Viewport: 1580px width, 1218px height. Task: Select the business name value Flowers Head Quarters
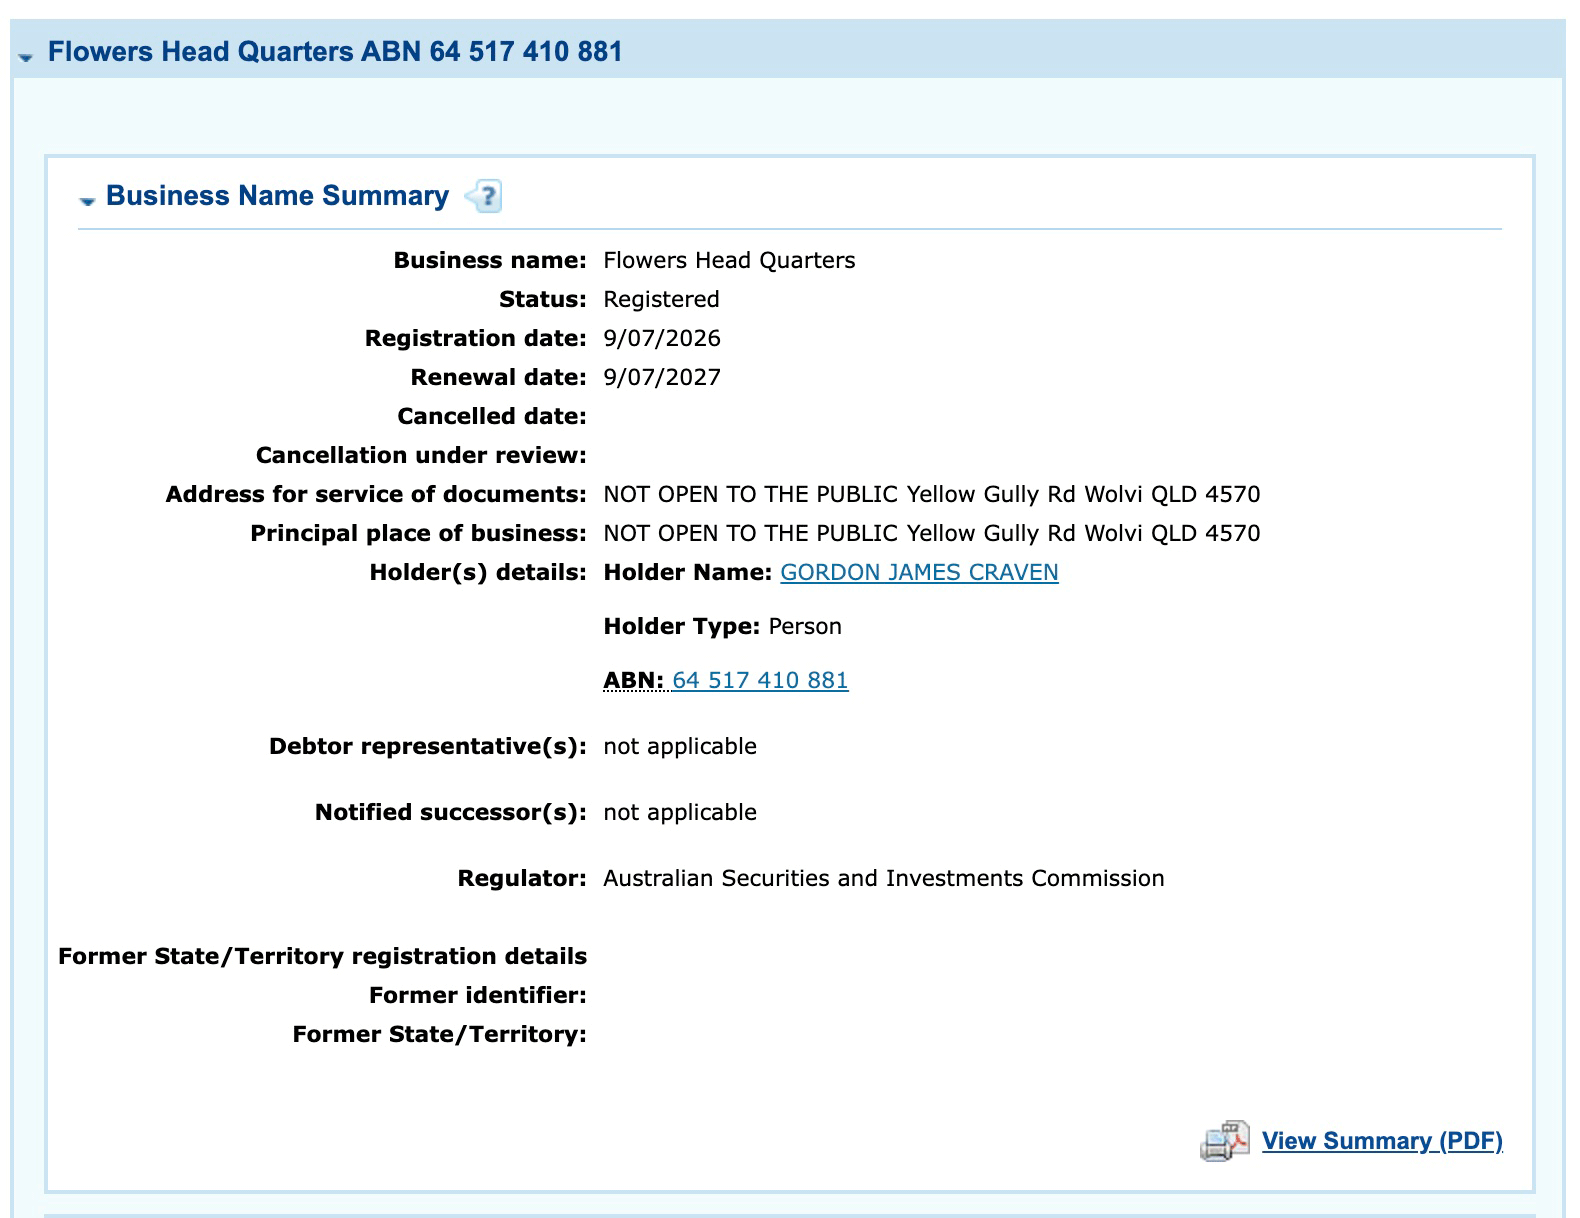click(x=729, y=260)
